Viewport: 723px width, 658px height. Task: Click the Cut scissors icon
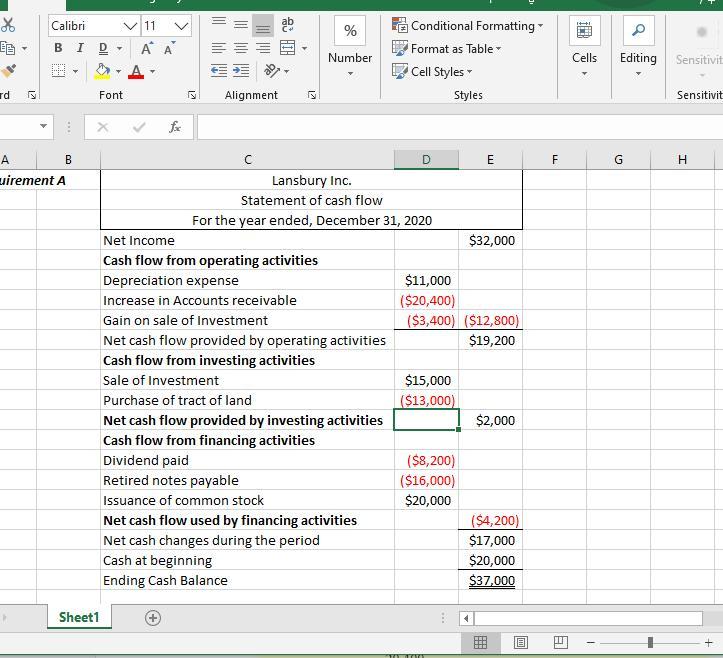click(x=9, y=25)
